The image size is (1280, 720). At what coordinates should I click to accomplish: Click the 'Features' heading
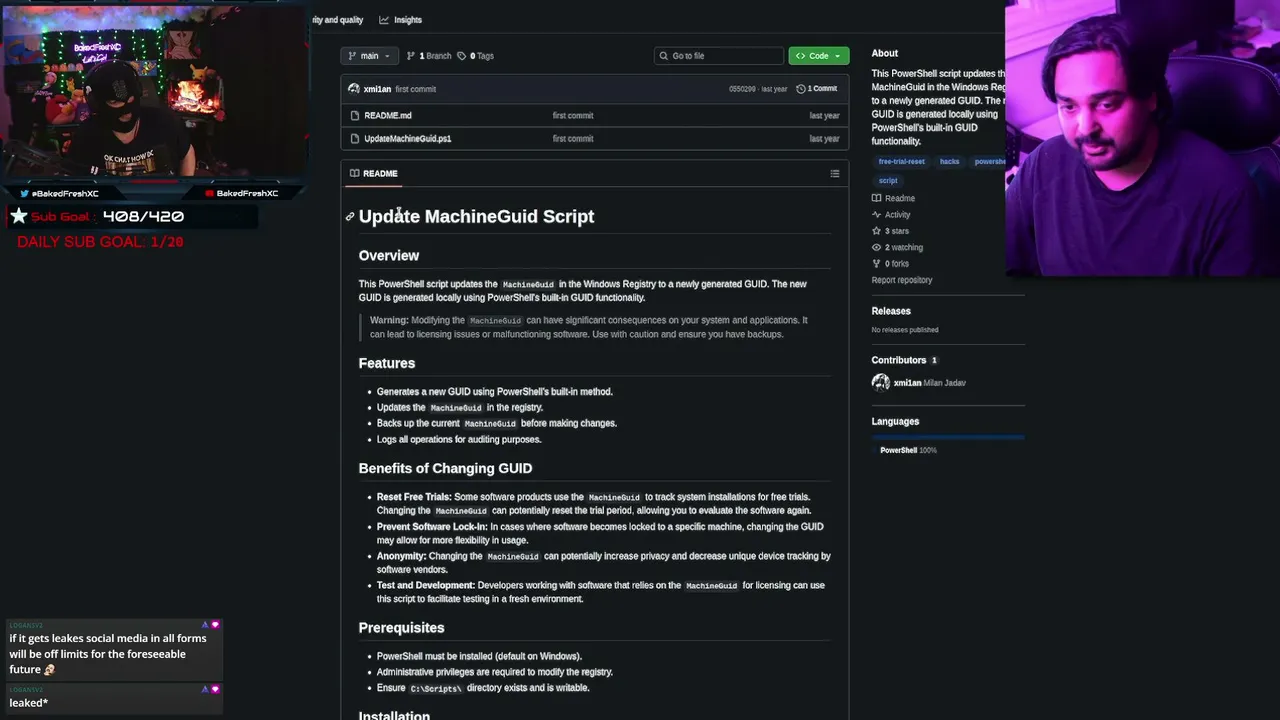click(x=387, y=363)
